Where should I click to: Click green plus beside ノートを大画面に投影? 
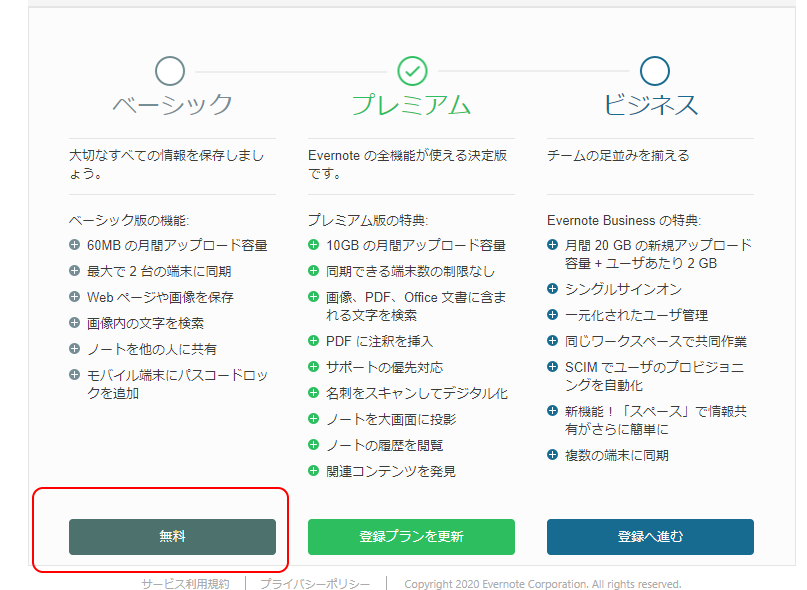(313, 419)
